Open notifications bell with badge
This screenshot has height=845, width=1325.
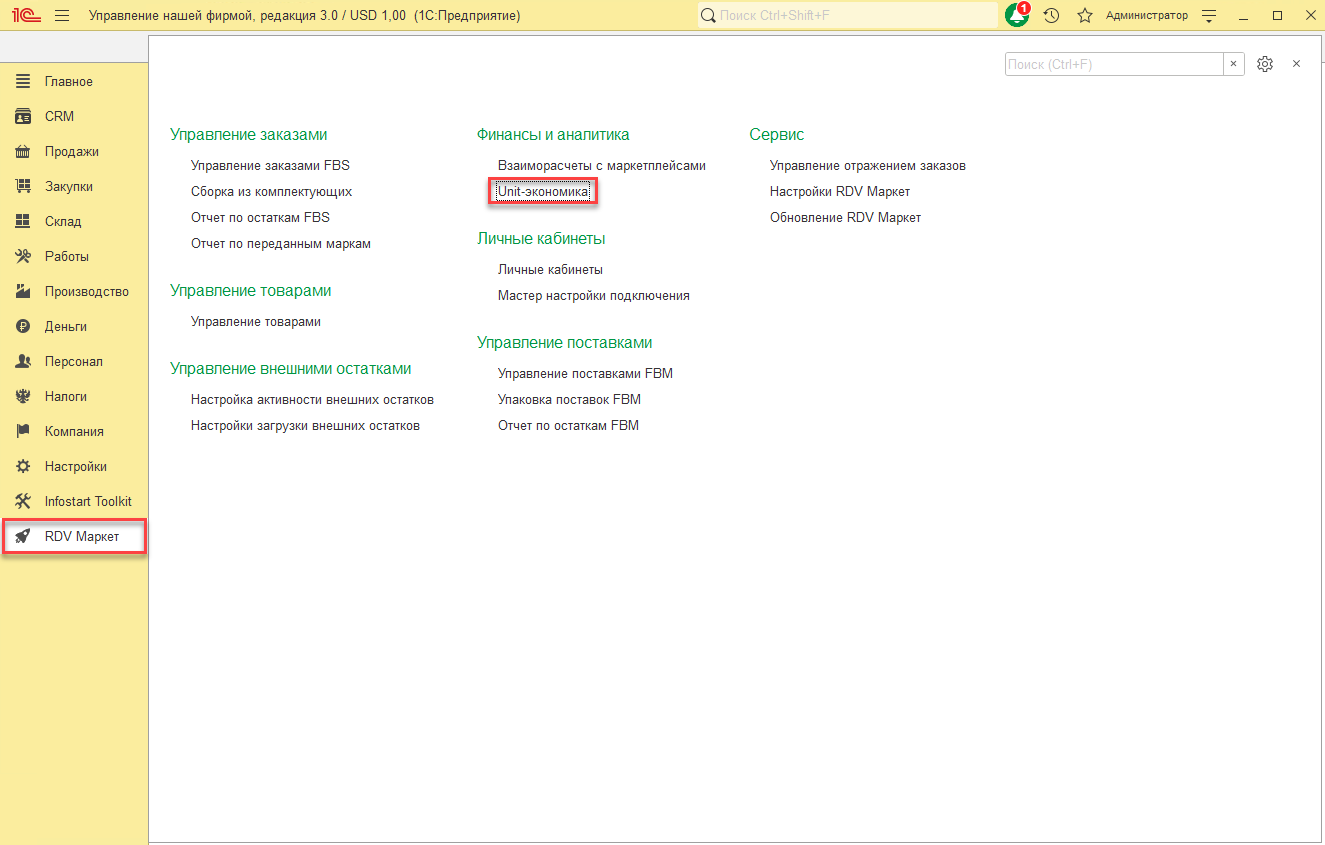click(1018, 15)
